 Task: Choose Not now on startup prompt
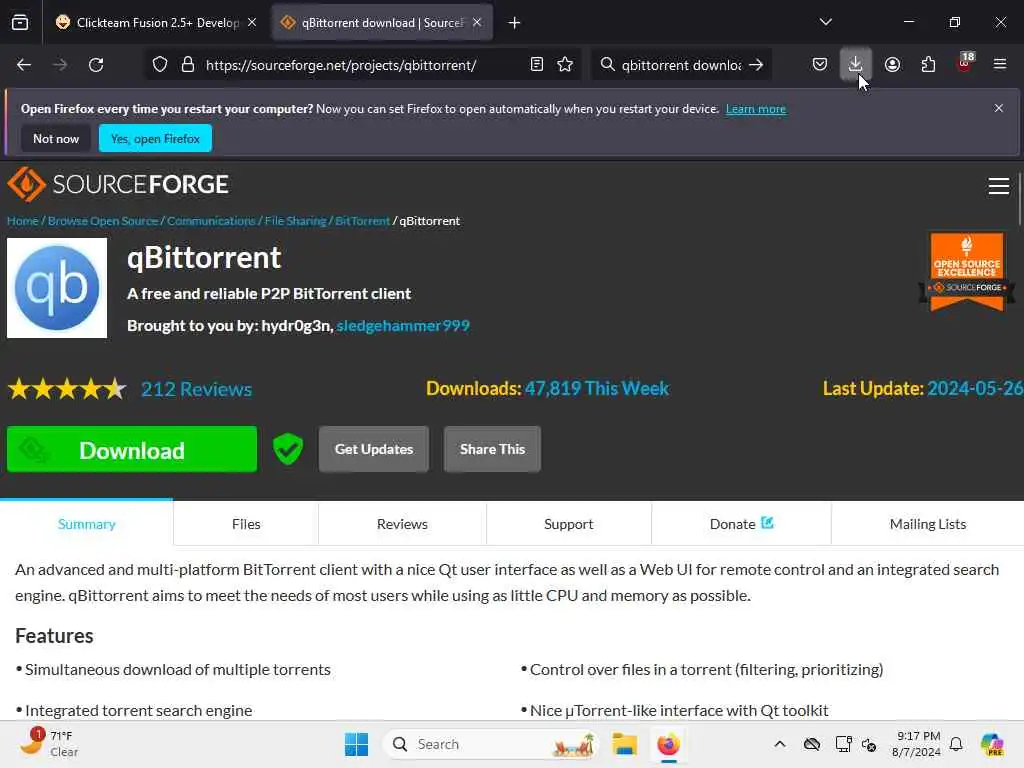pos(56,139)
